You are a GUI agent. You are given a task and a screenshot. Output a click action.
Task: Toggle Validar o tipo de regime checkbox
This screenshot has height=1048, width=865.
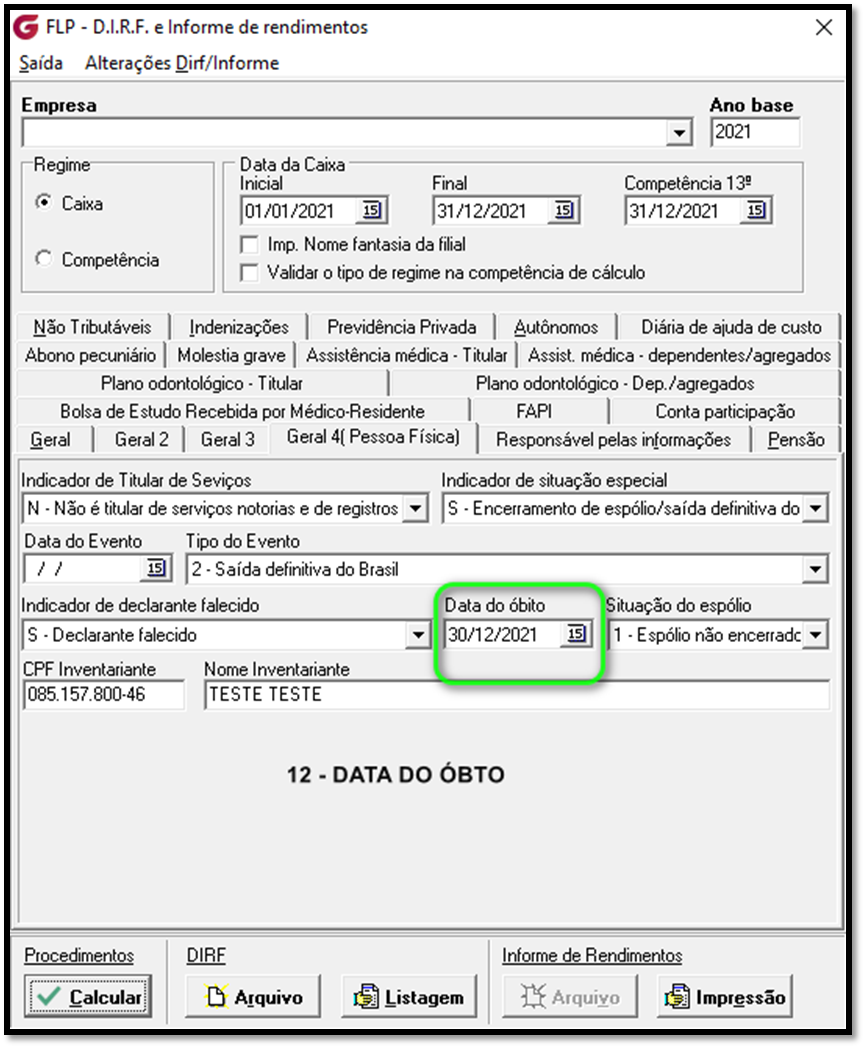249,273
